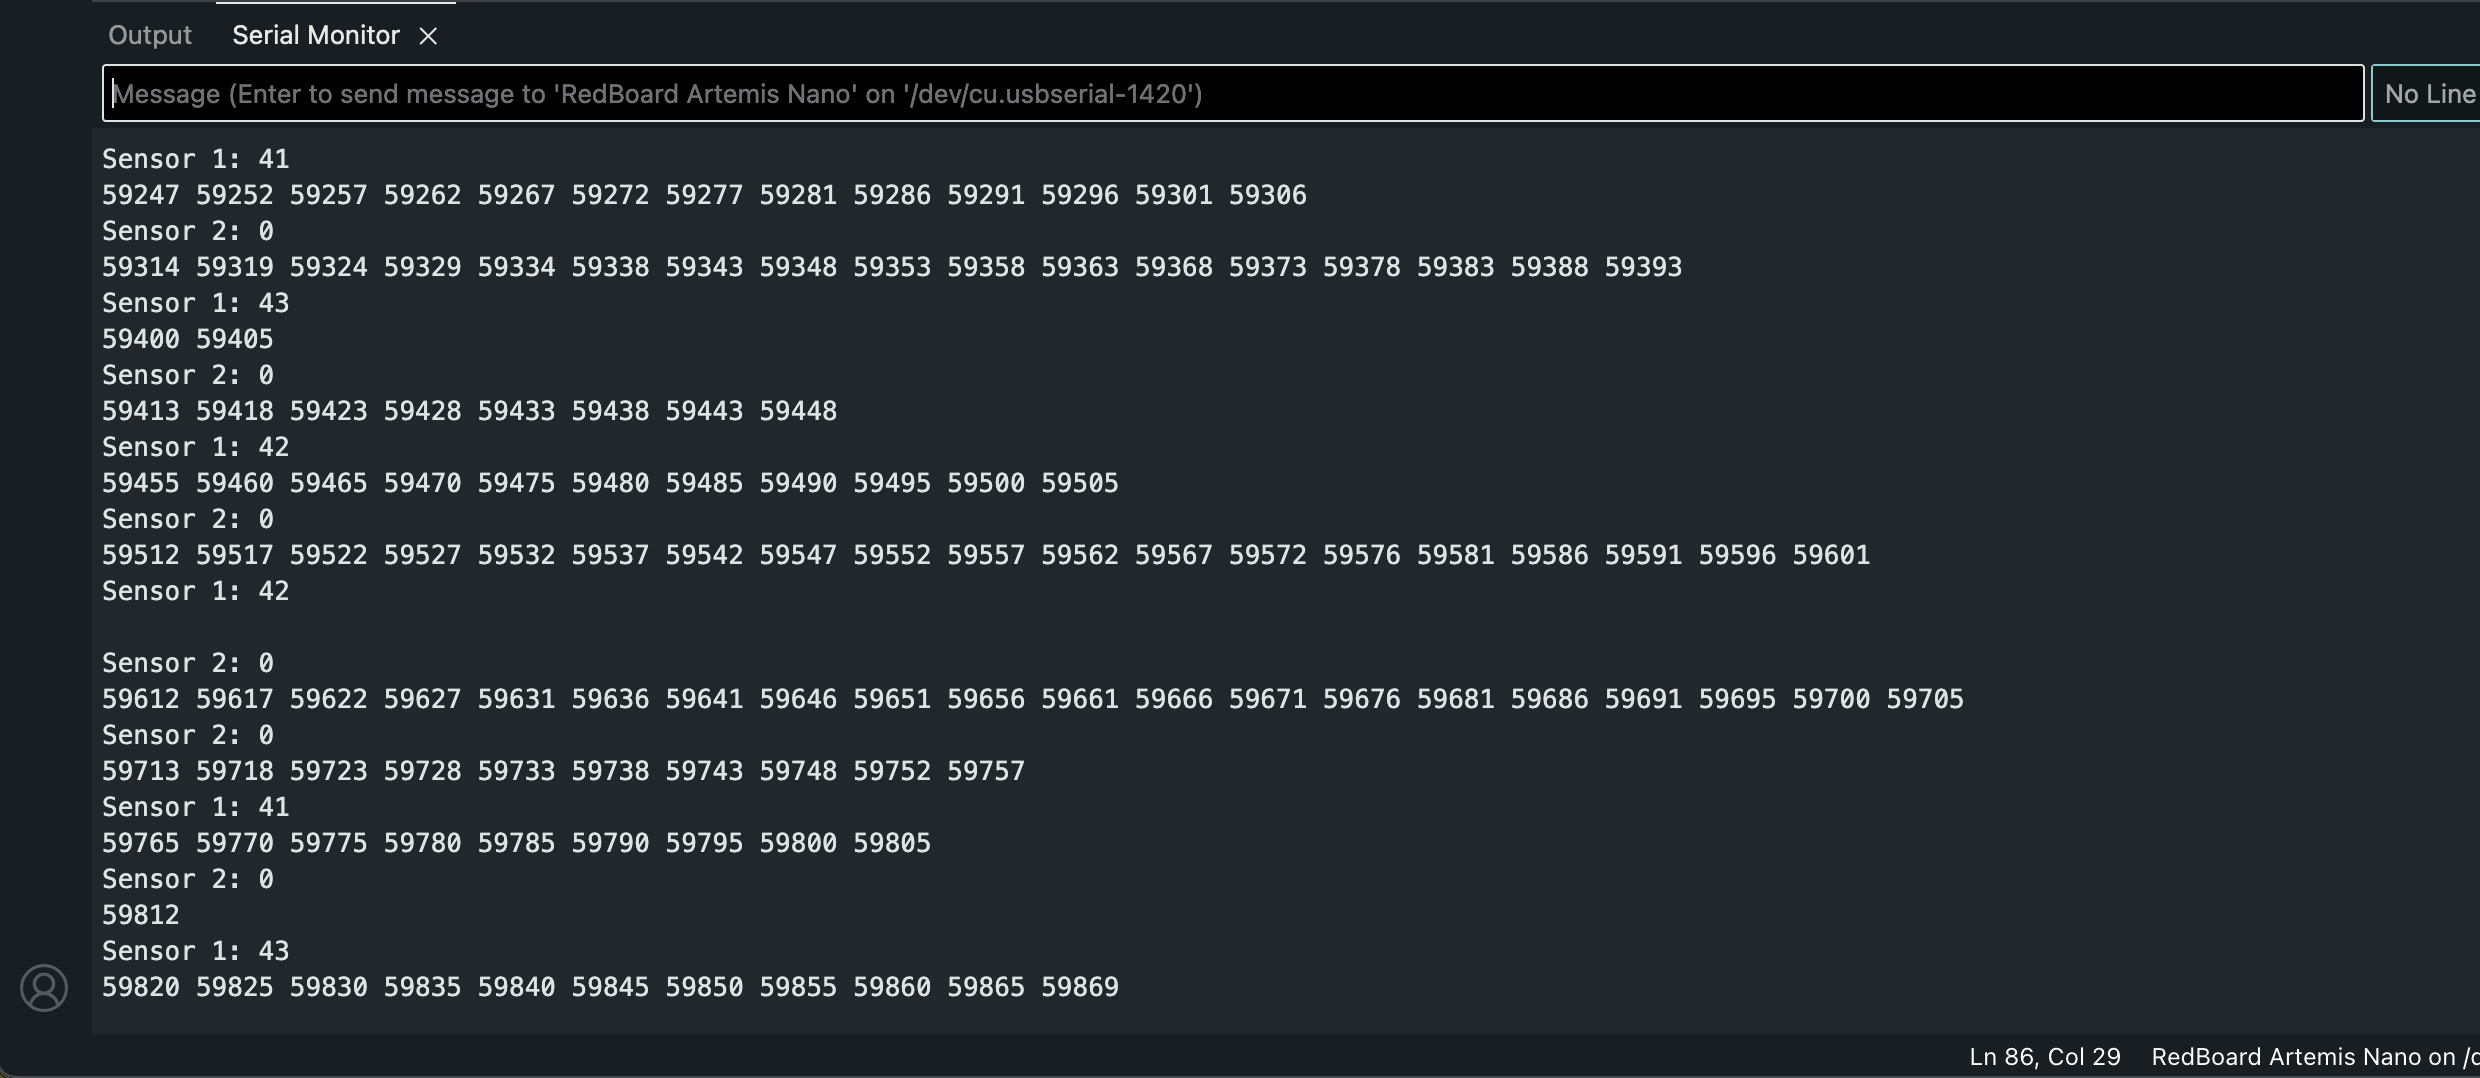Focus the serial Message input field

(x=1232, y=94)
